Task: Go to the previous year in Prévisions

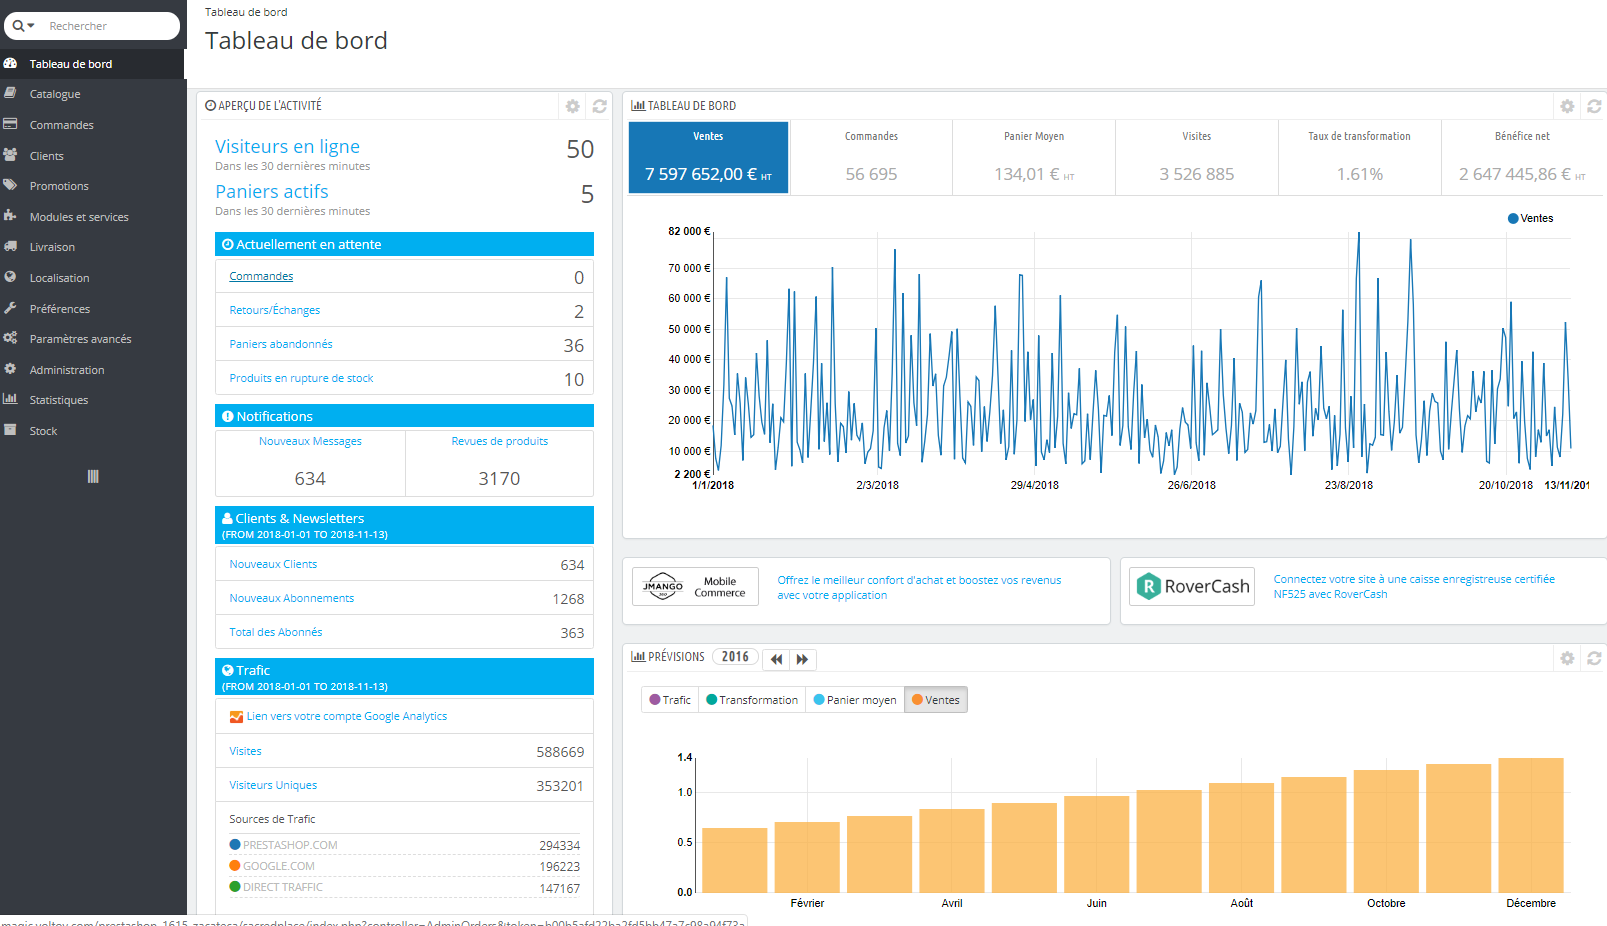Action: (x=777, y=659)
